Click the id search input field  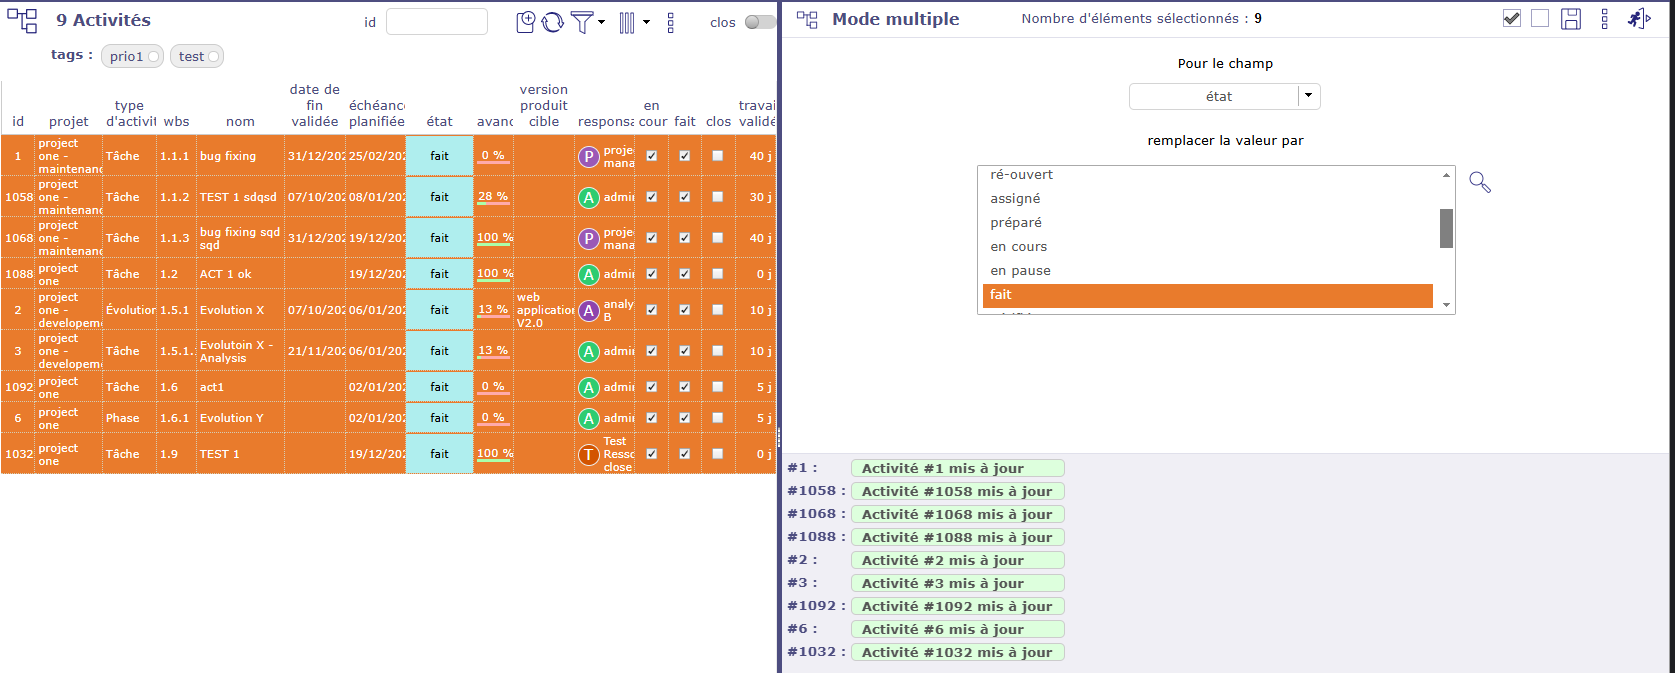click(x=437, y=22)
